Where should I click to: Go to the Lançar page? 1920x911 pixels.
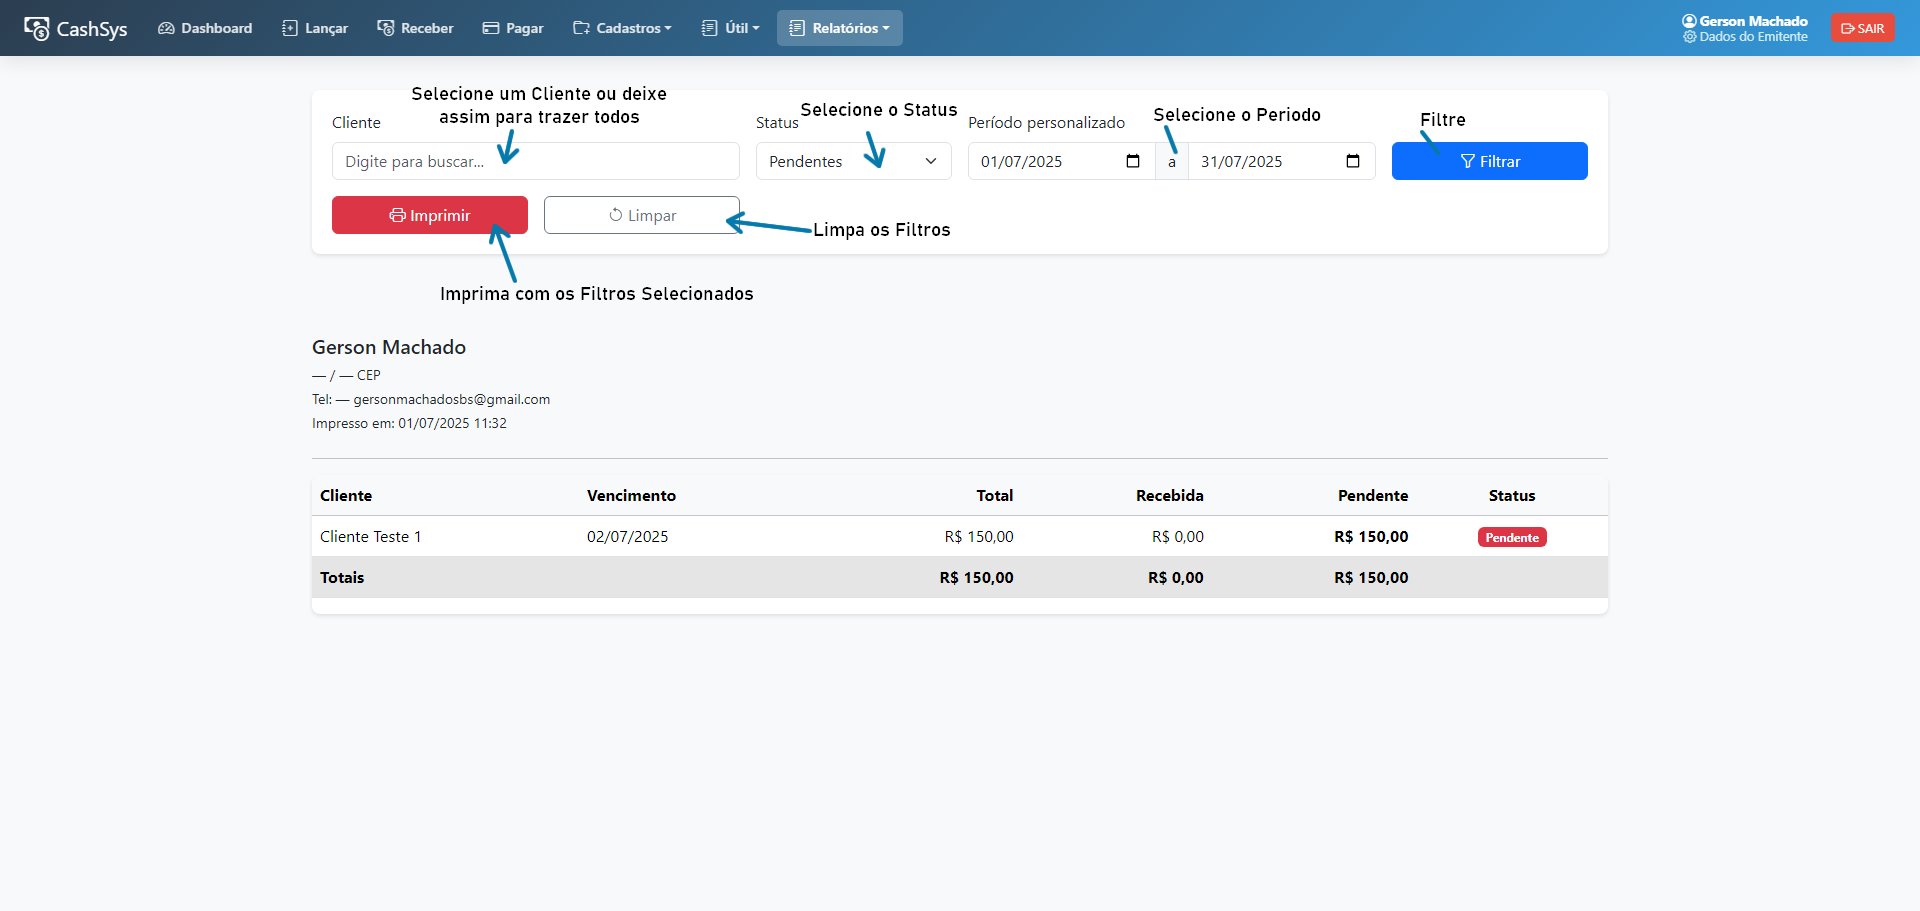315,28
